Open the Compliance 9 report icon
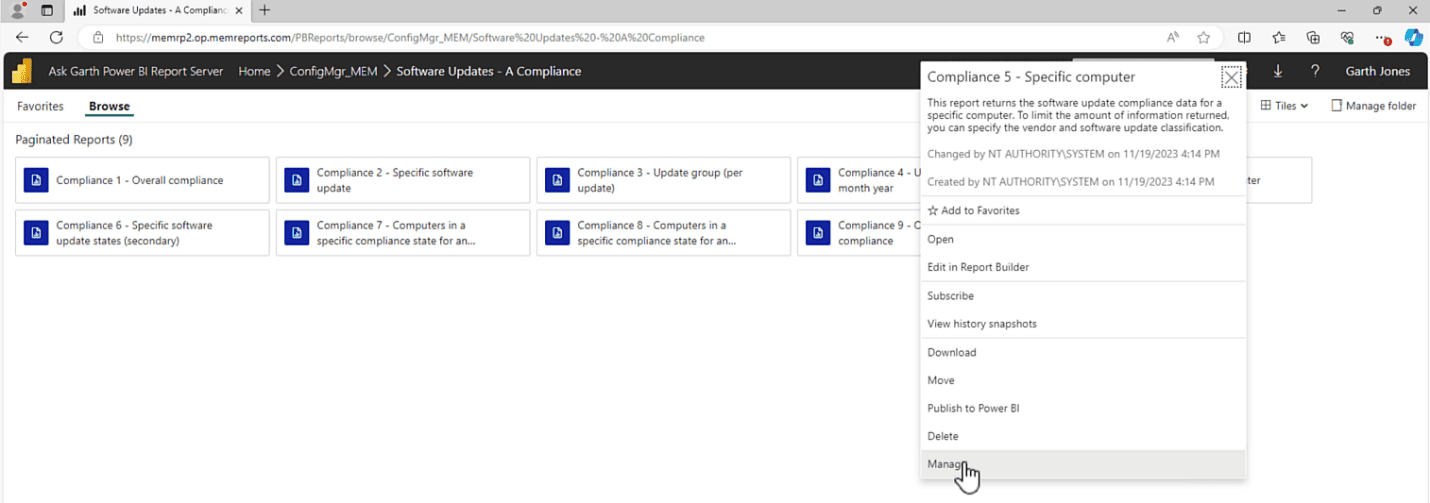The width and height of the screenshot is (1430, 503). tap(818, 233)
